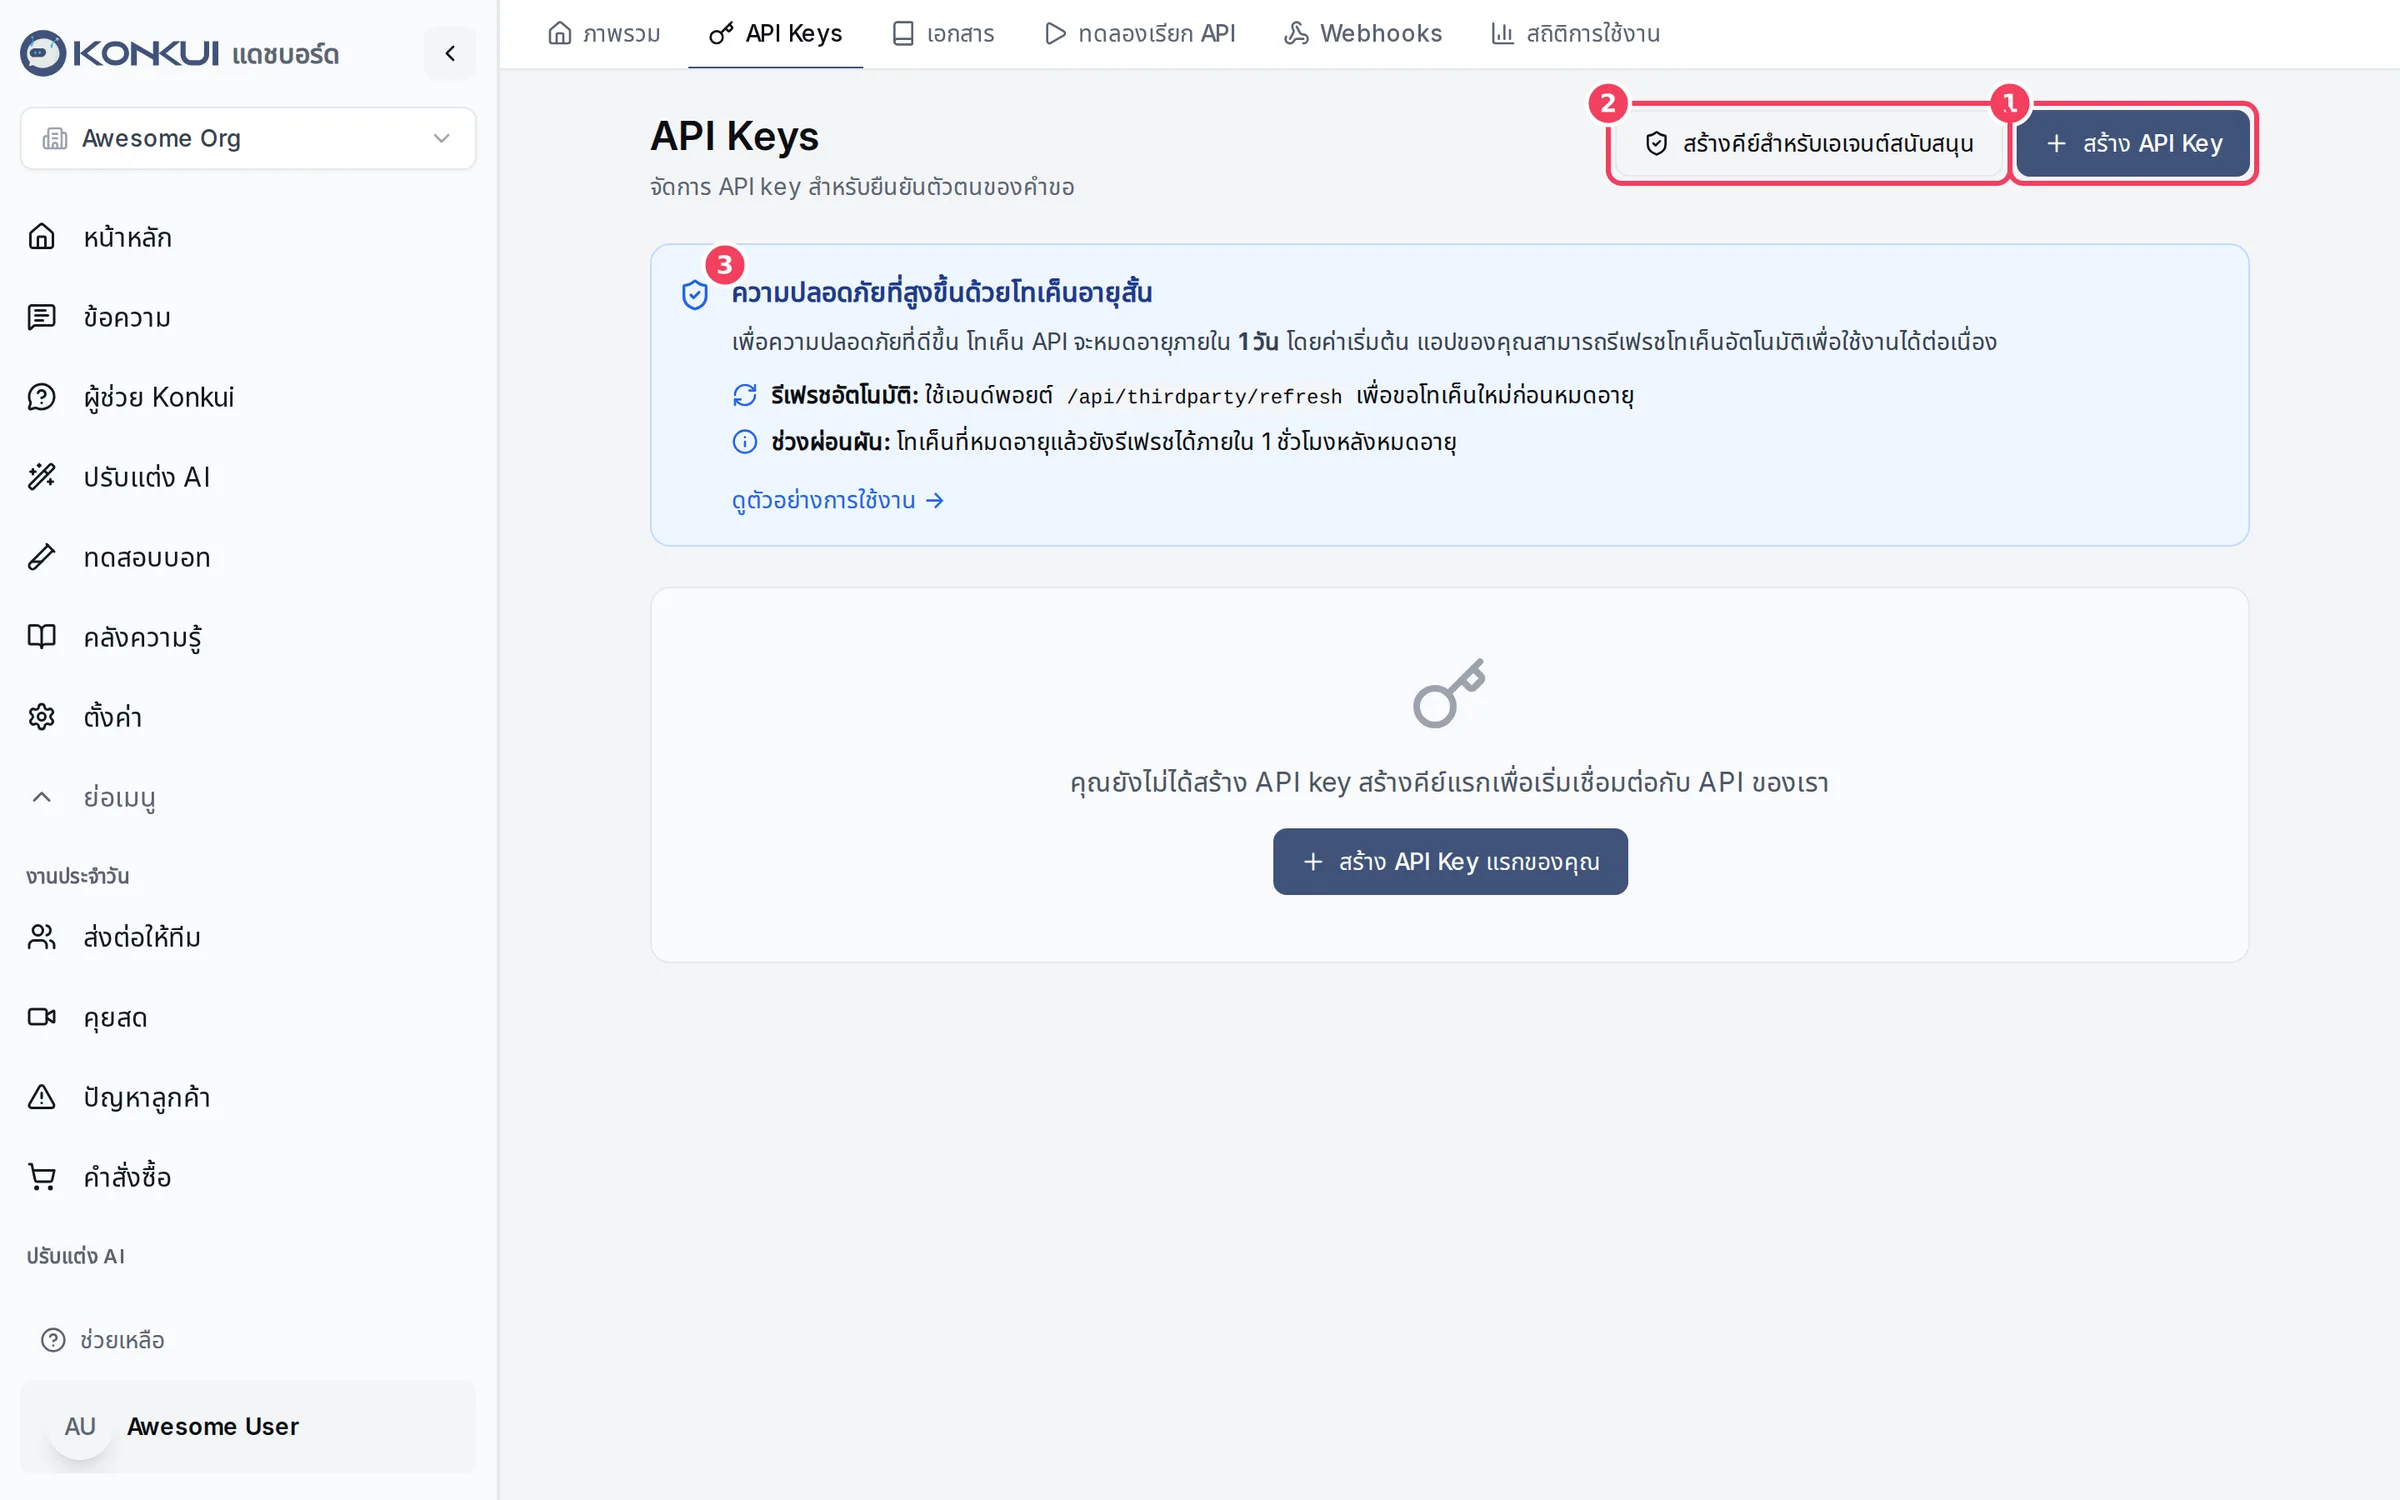Open คุยสด live chat camera icon

click(x=42, y=1017)
